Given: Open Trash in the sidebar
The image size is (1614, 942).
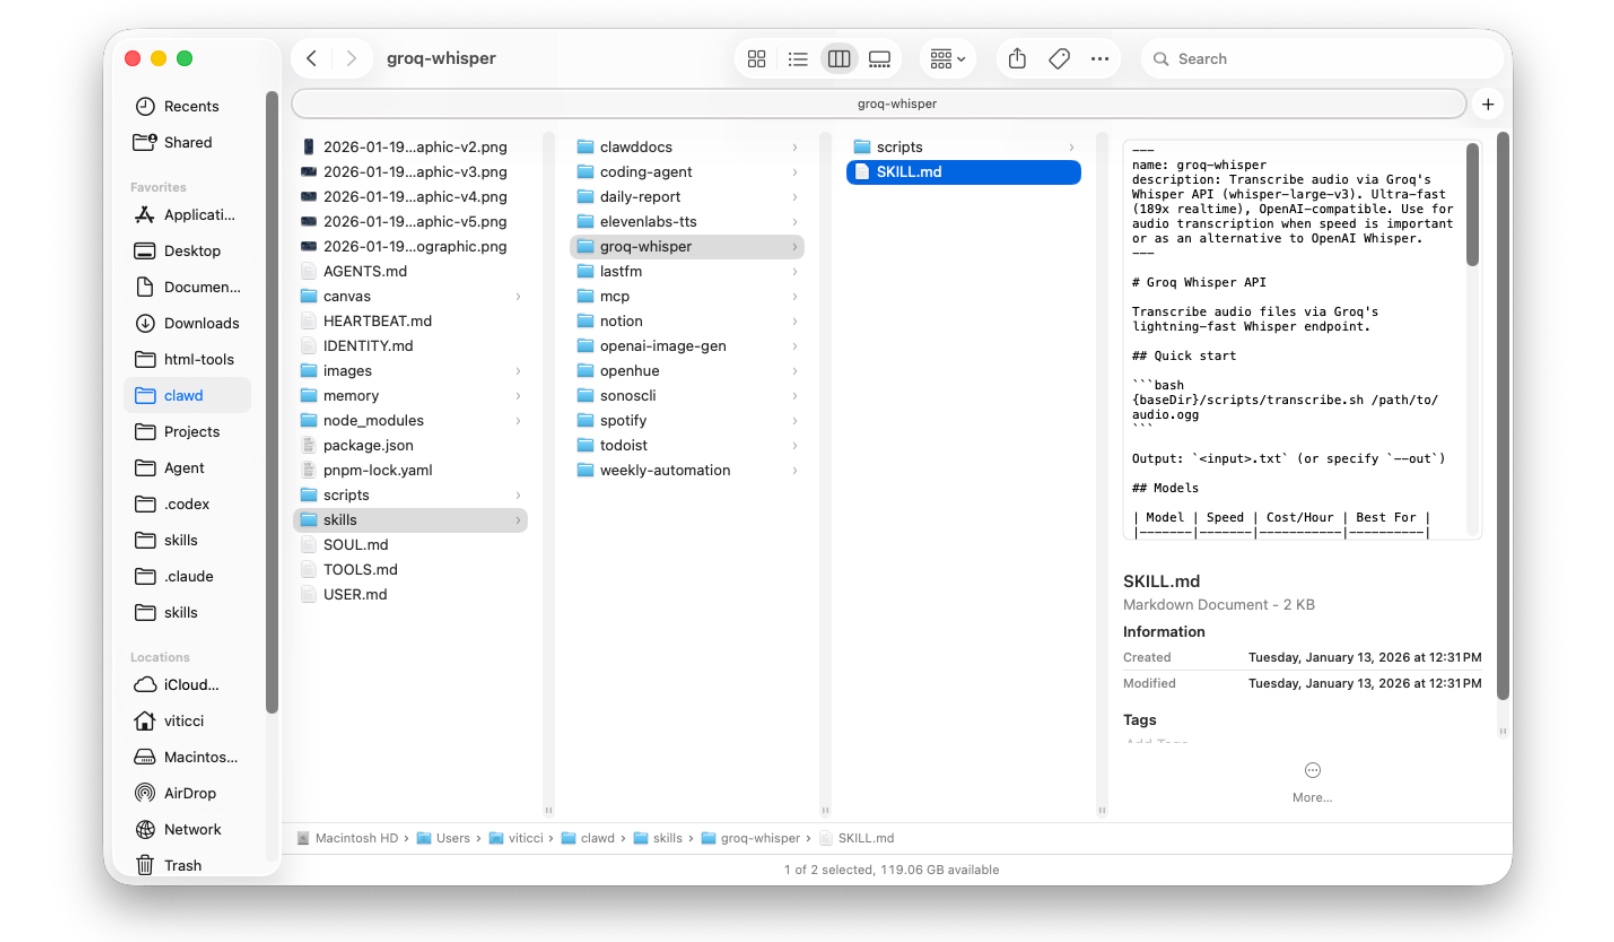Looking at the screenshot, I should [x=190, y=865].
